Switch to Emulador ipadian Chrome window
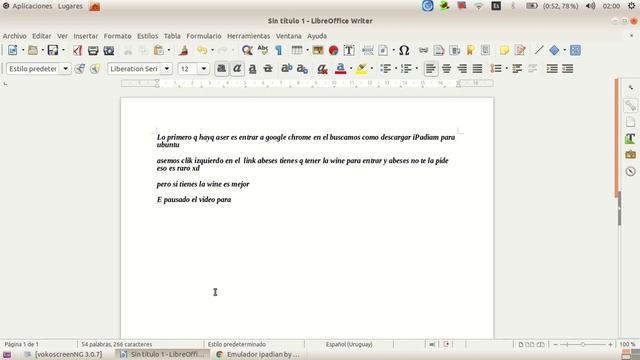The image size is (640, 360). click(x=258, y=354)
